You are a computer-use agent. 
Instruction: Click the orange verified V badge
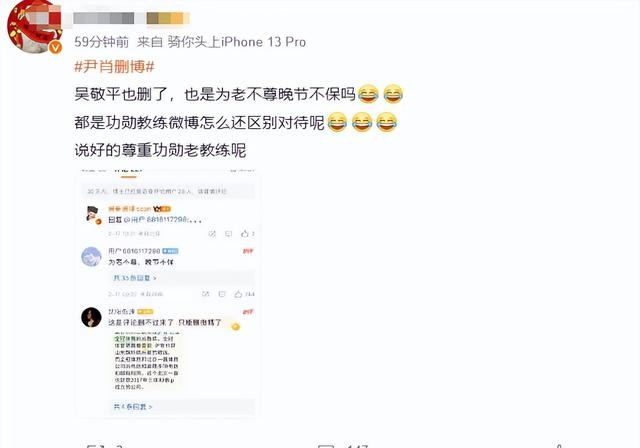(x=55, y=48)
